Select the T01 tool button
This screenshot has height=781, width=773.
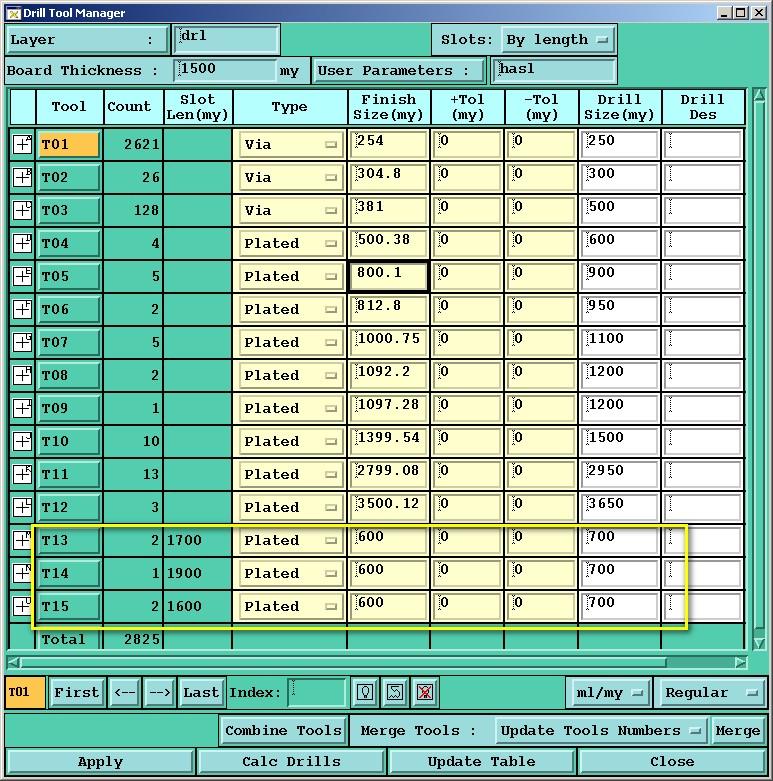[69, 144]
